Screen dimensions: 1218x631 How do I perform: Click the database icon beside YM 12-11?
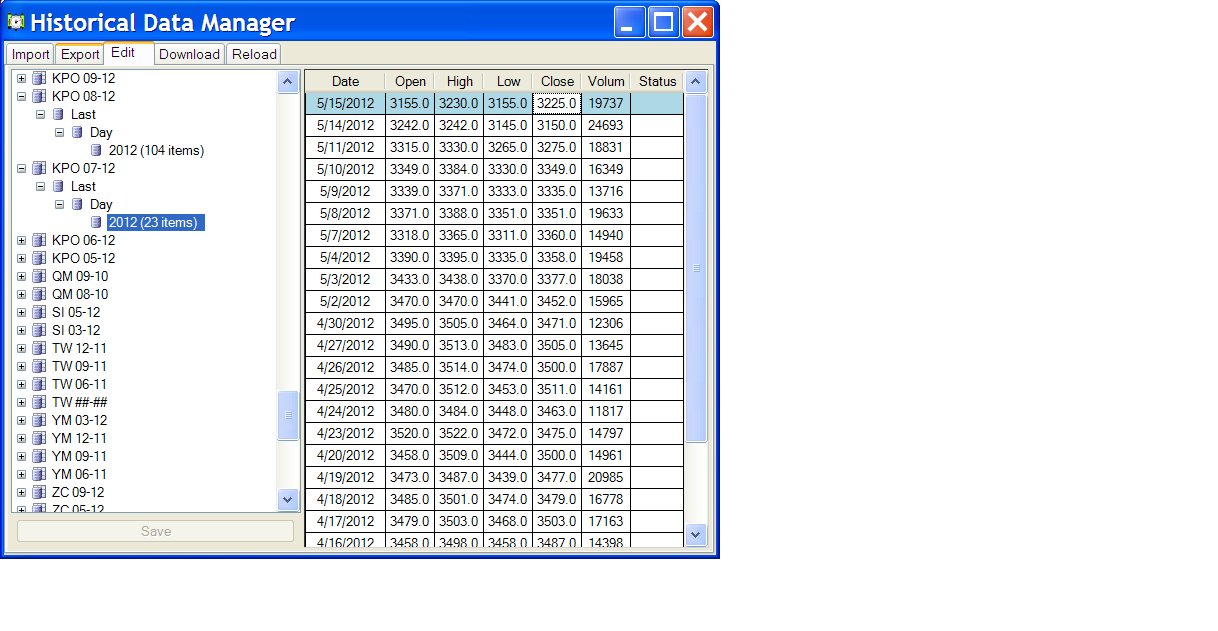coord(39,438)
